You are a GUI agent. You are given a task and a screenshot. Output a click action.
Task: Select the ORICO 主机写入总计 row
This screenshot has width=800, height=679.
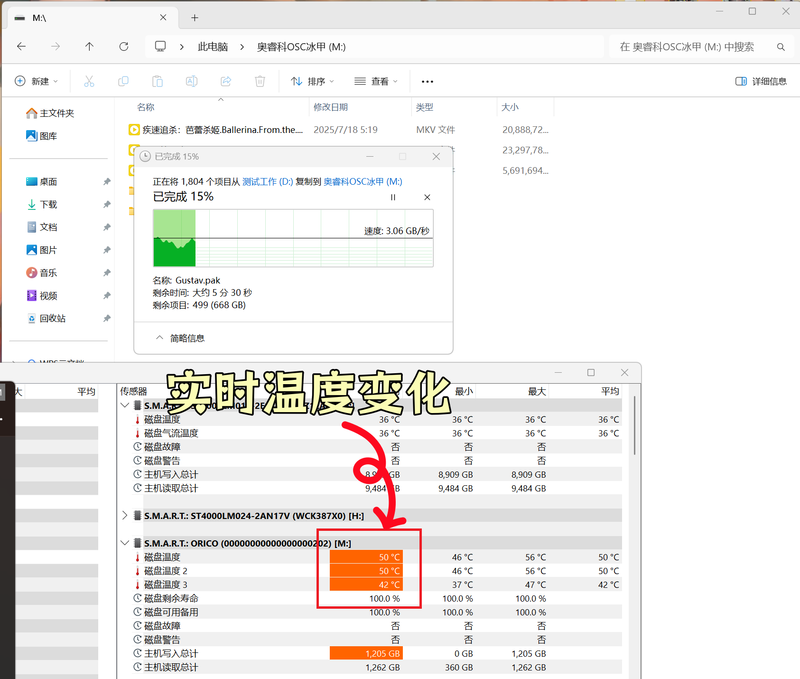coord(377,653)
